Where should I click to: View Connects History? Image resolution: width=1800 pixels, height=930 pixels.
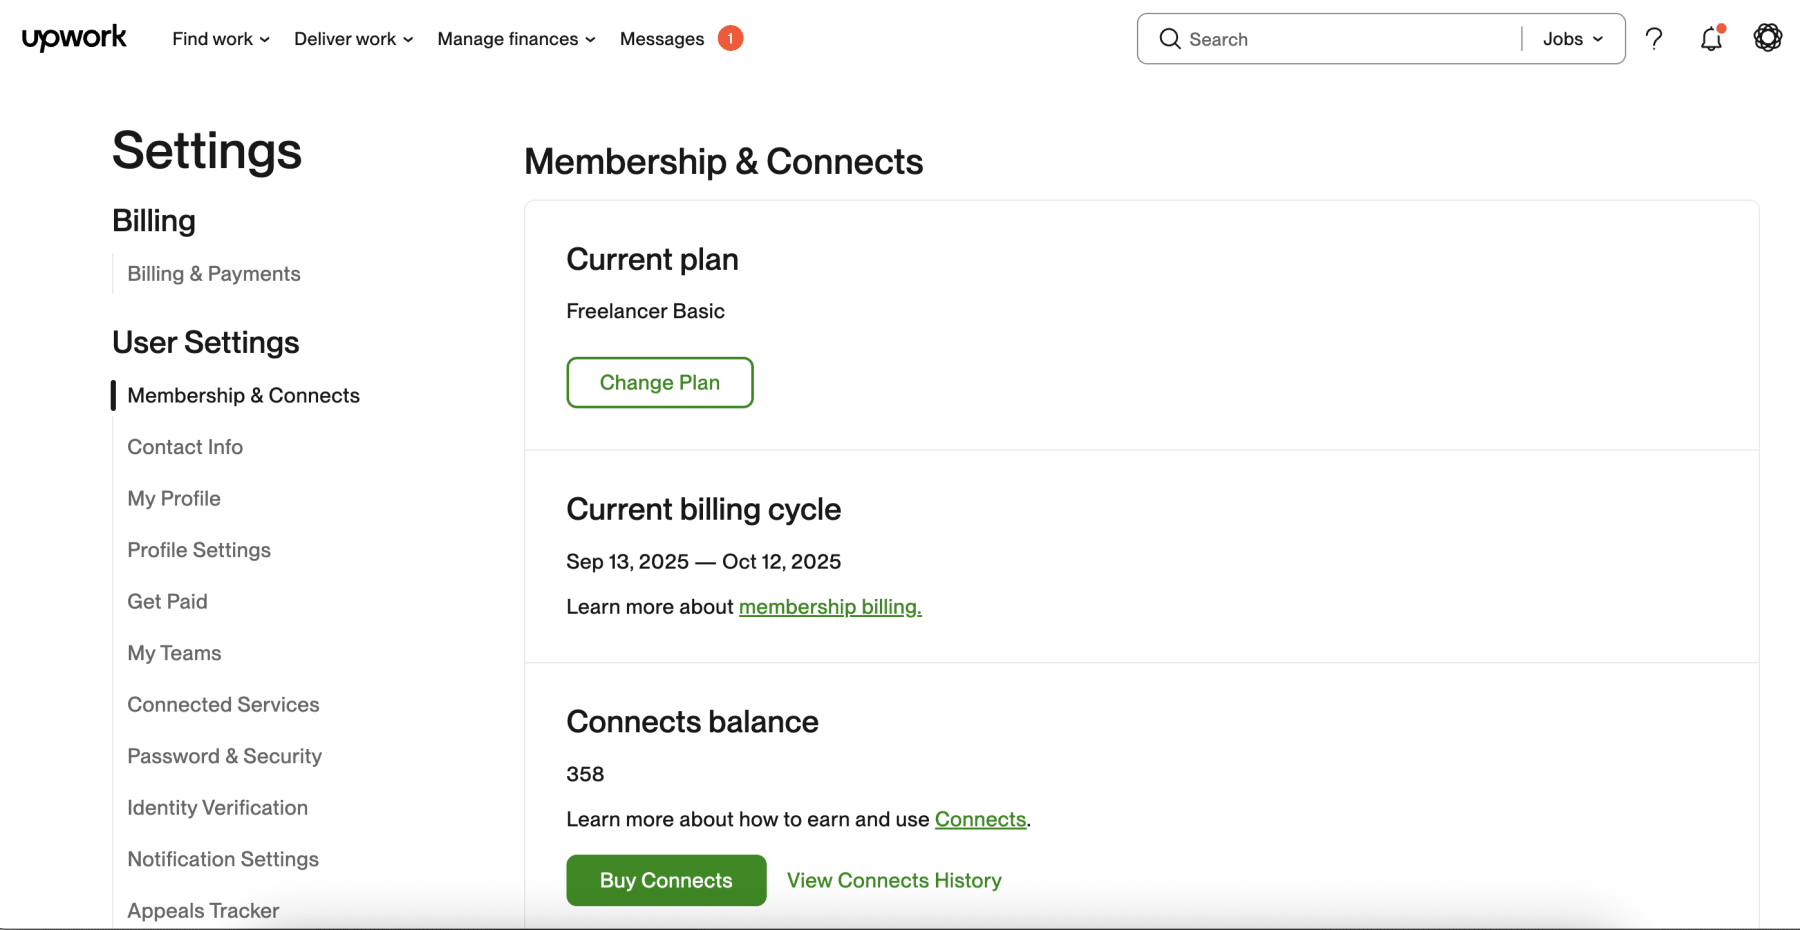click(893, 880)
